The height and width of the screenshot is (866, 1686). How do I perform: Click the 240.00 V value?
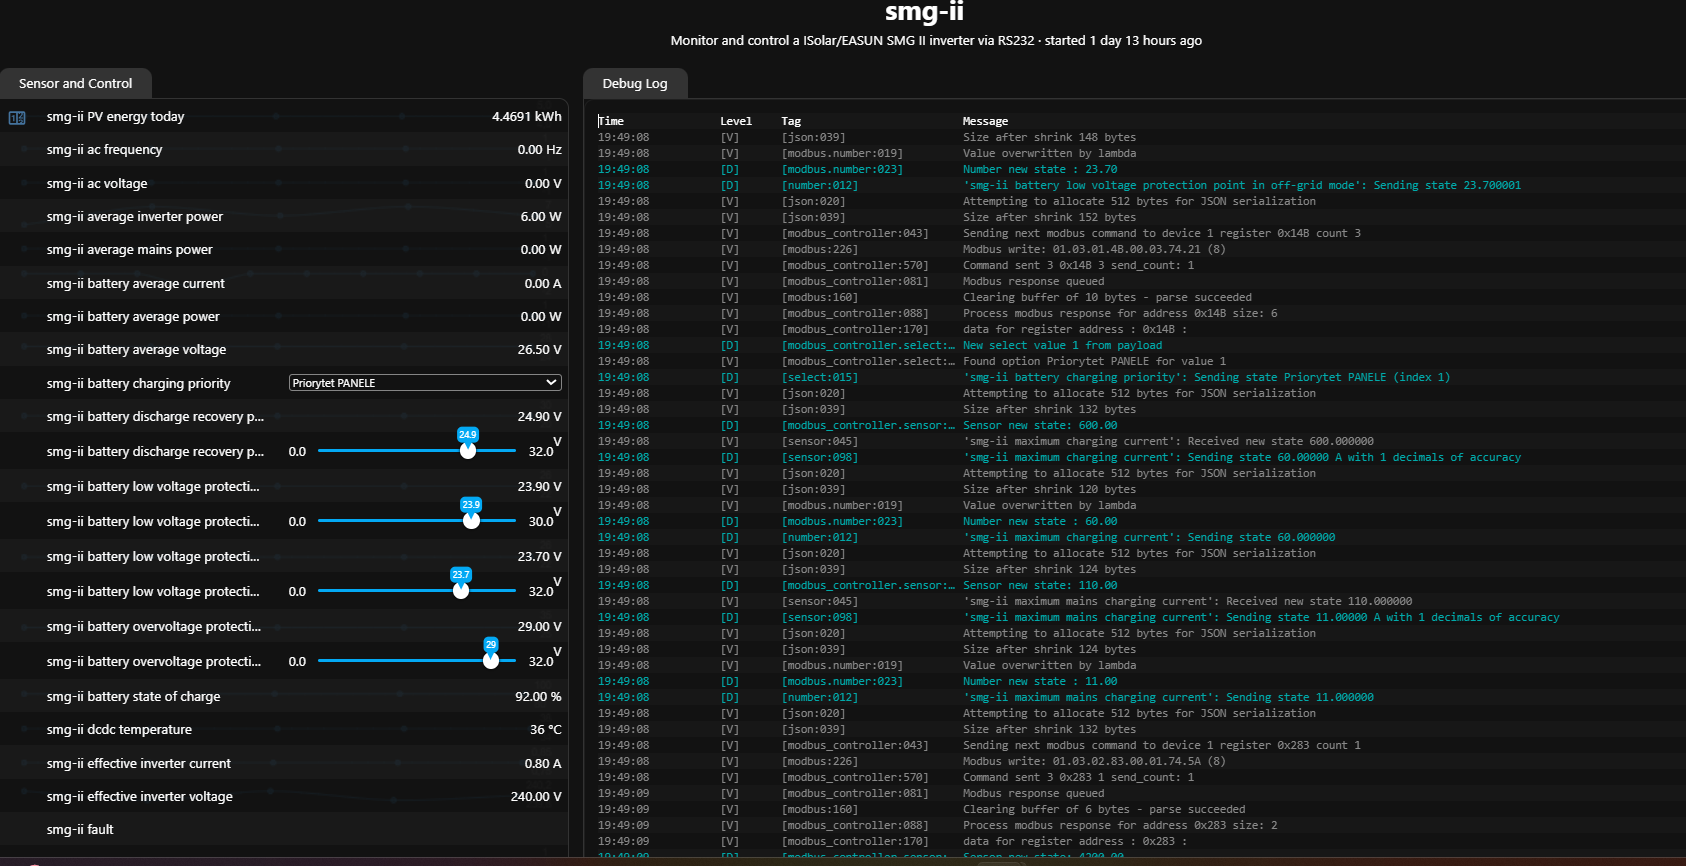pos(536,797)
